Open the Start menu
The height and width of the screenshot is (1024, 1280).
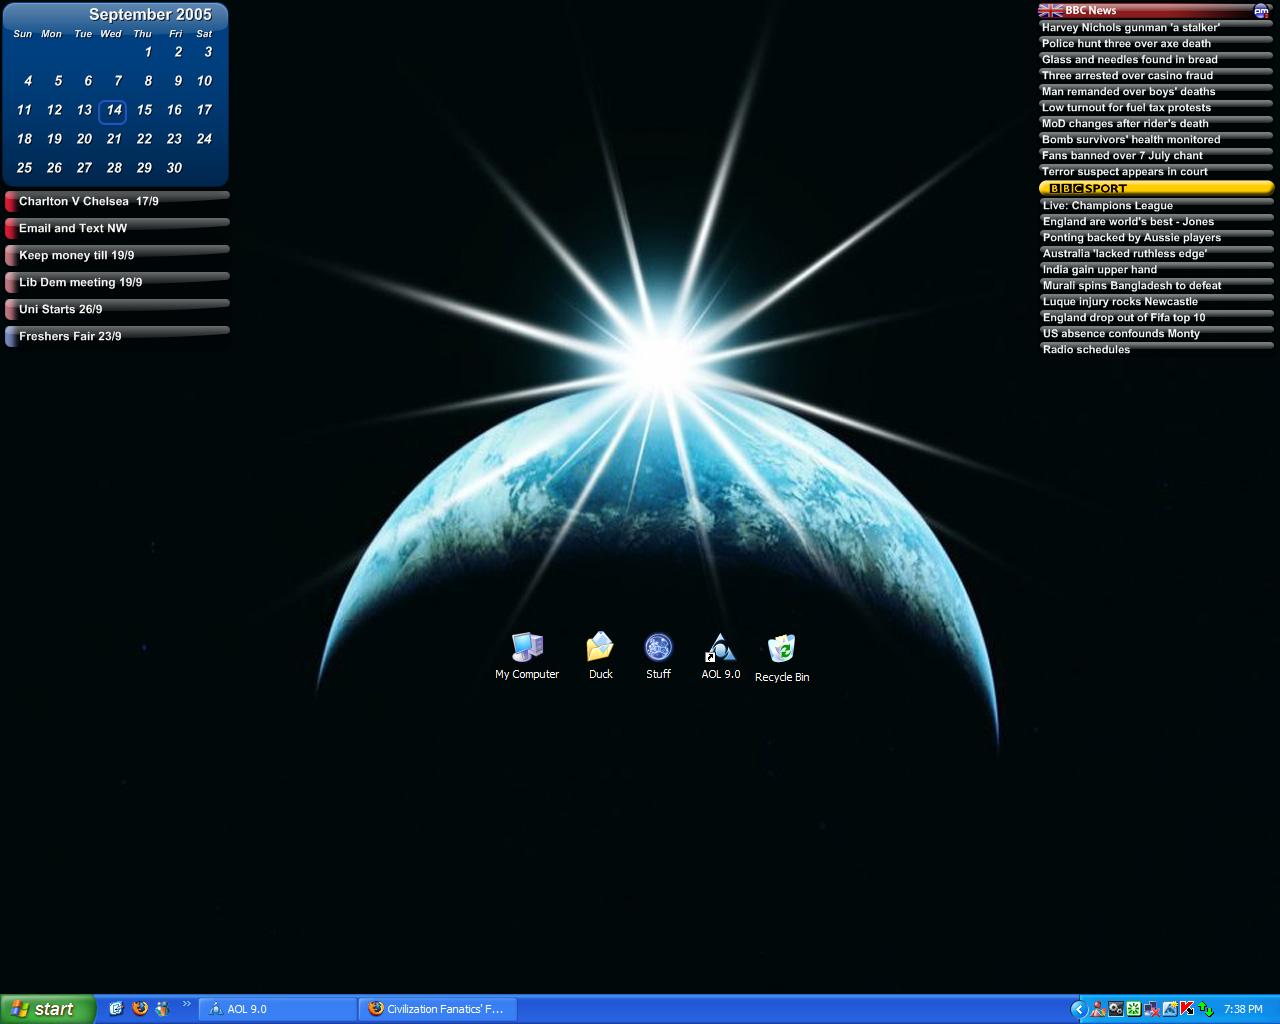point(47,1009)
